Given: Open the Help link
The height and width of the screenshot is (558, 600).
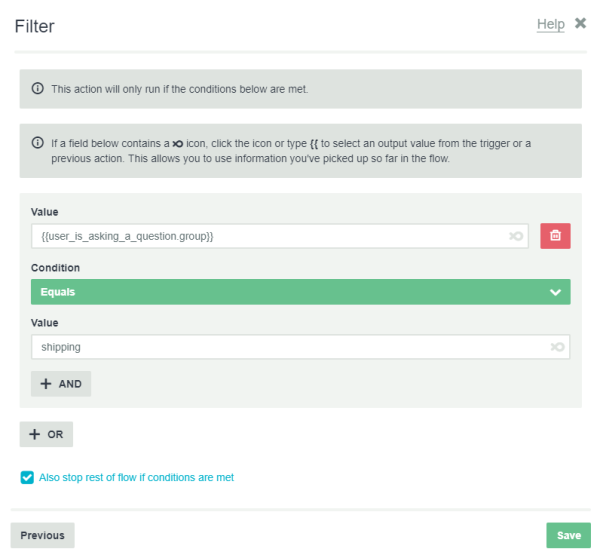Looking at the screenshot, I should (550, 24).
